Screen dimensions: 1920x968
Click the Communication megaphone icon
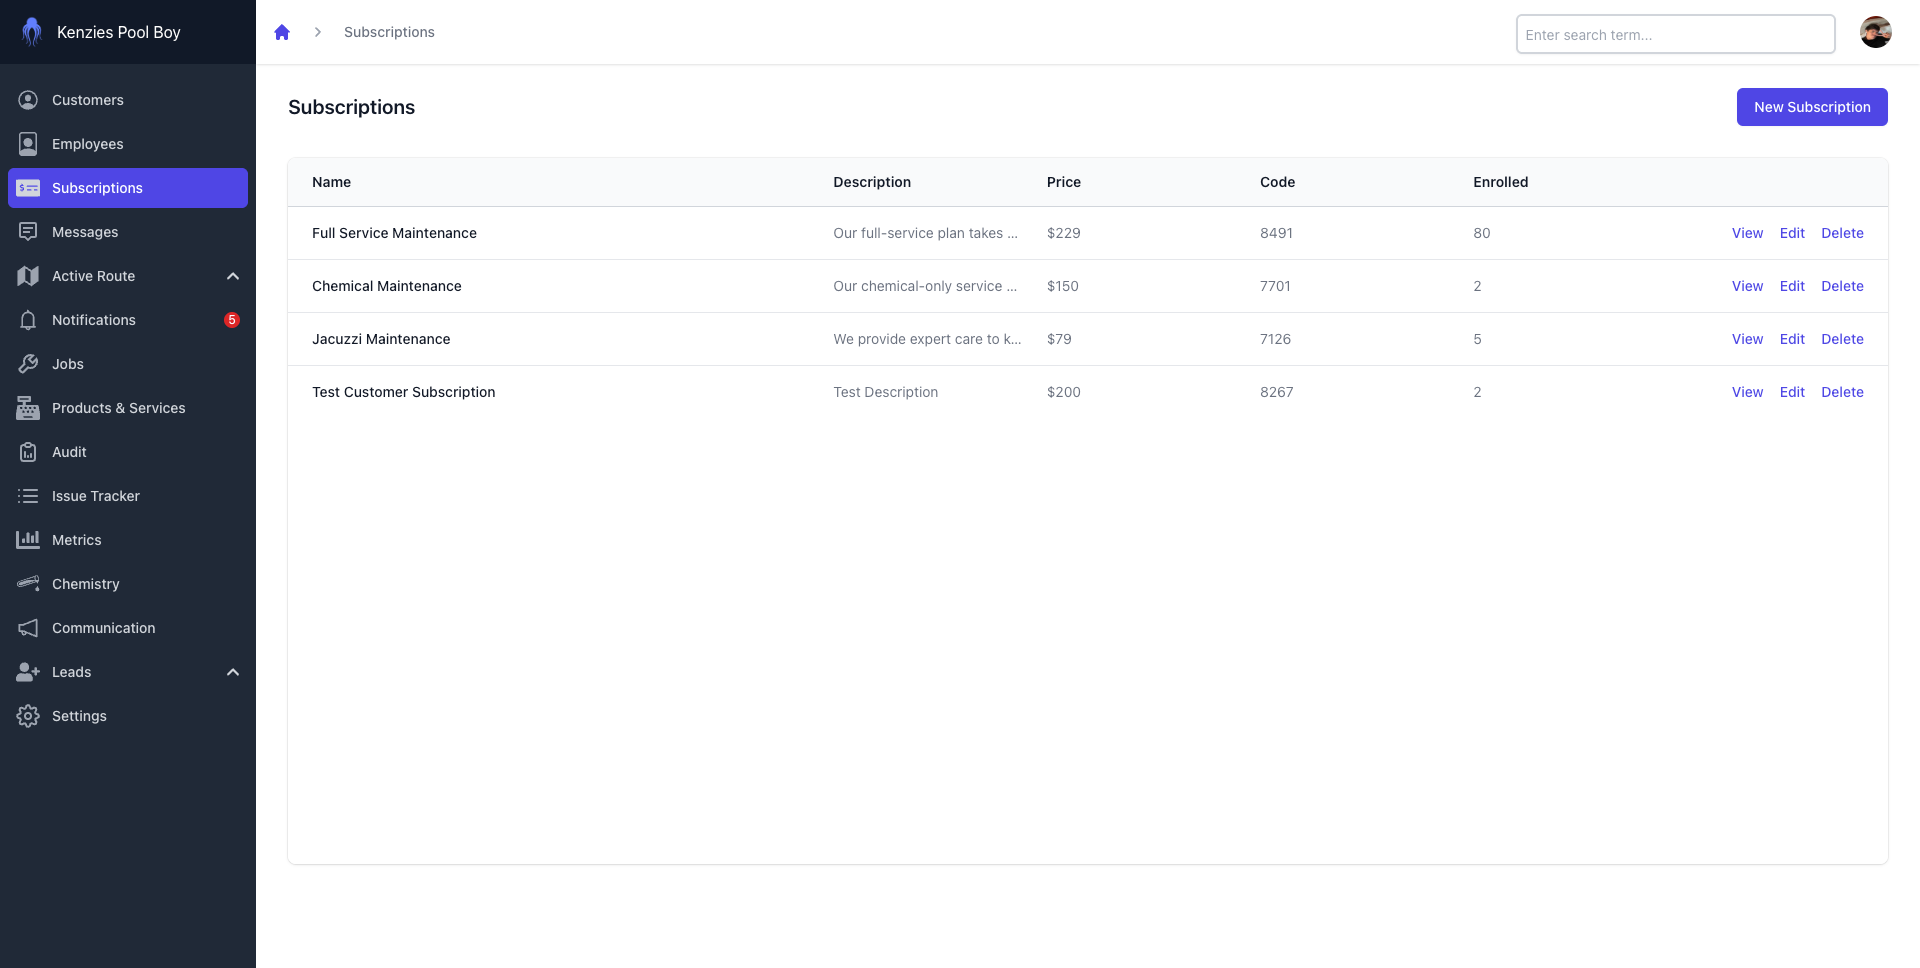(28, 628)
